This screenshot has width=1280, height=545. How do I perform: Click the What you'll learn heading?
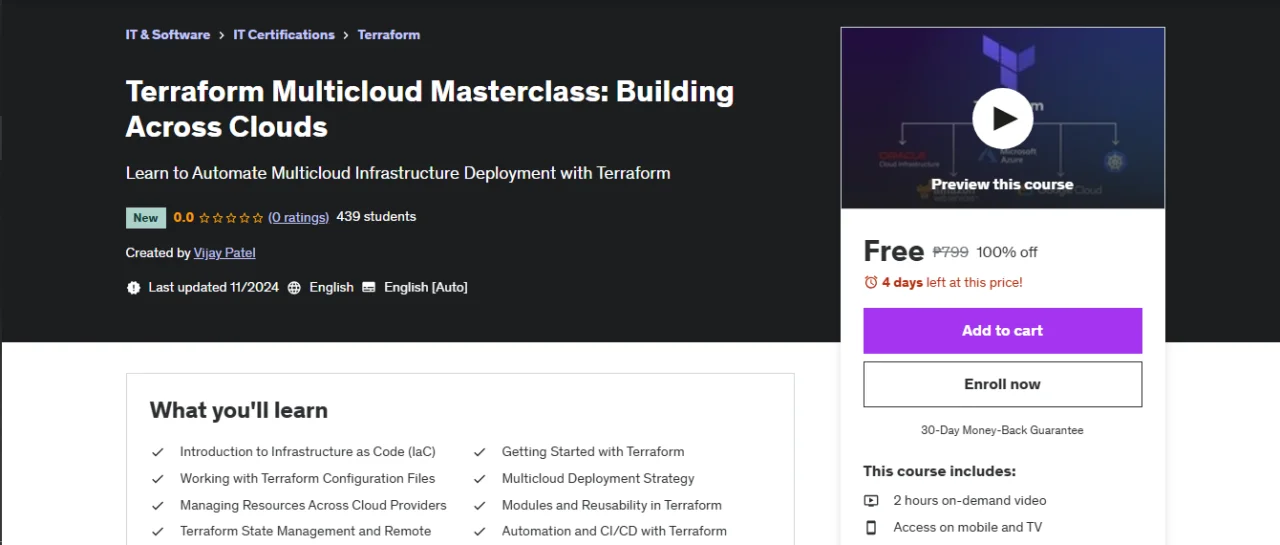[x=239, y=410]
